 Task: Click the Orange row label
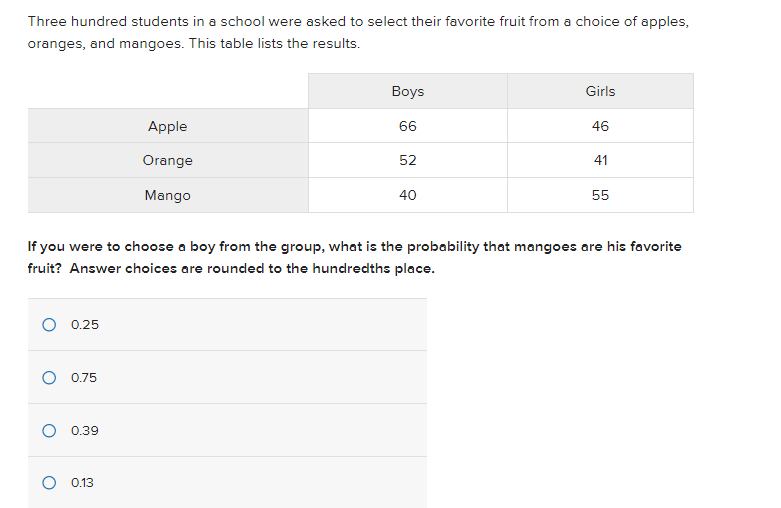pos(168,160)
